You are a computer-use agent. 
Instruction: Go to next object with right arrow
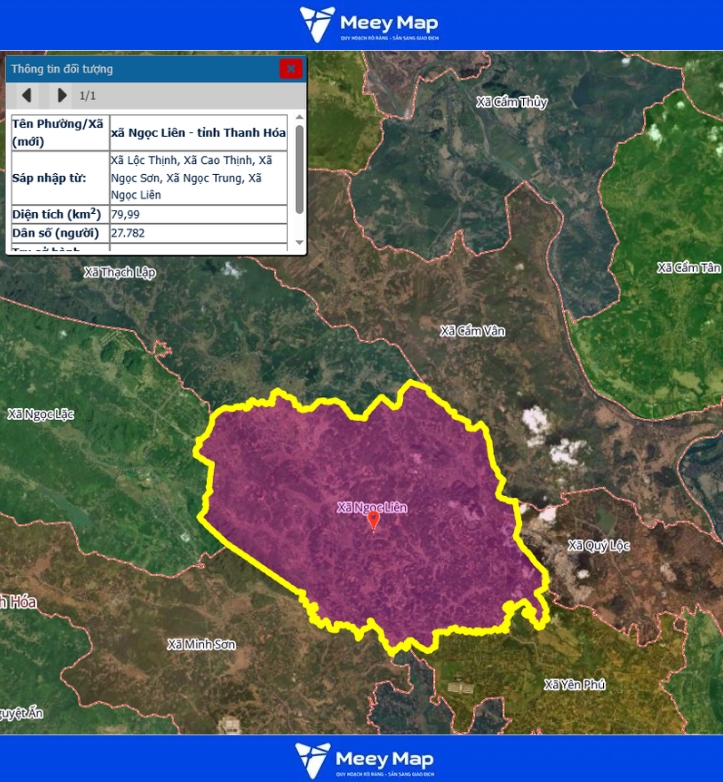click(62, 95)
